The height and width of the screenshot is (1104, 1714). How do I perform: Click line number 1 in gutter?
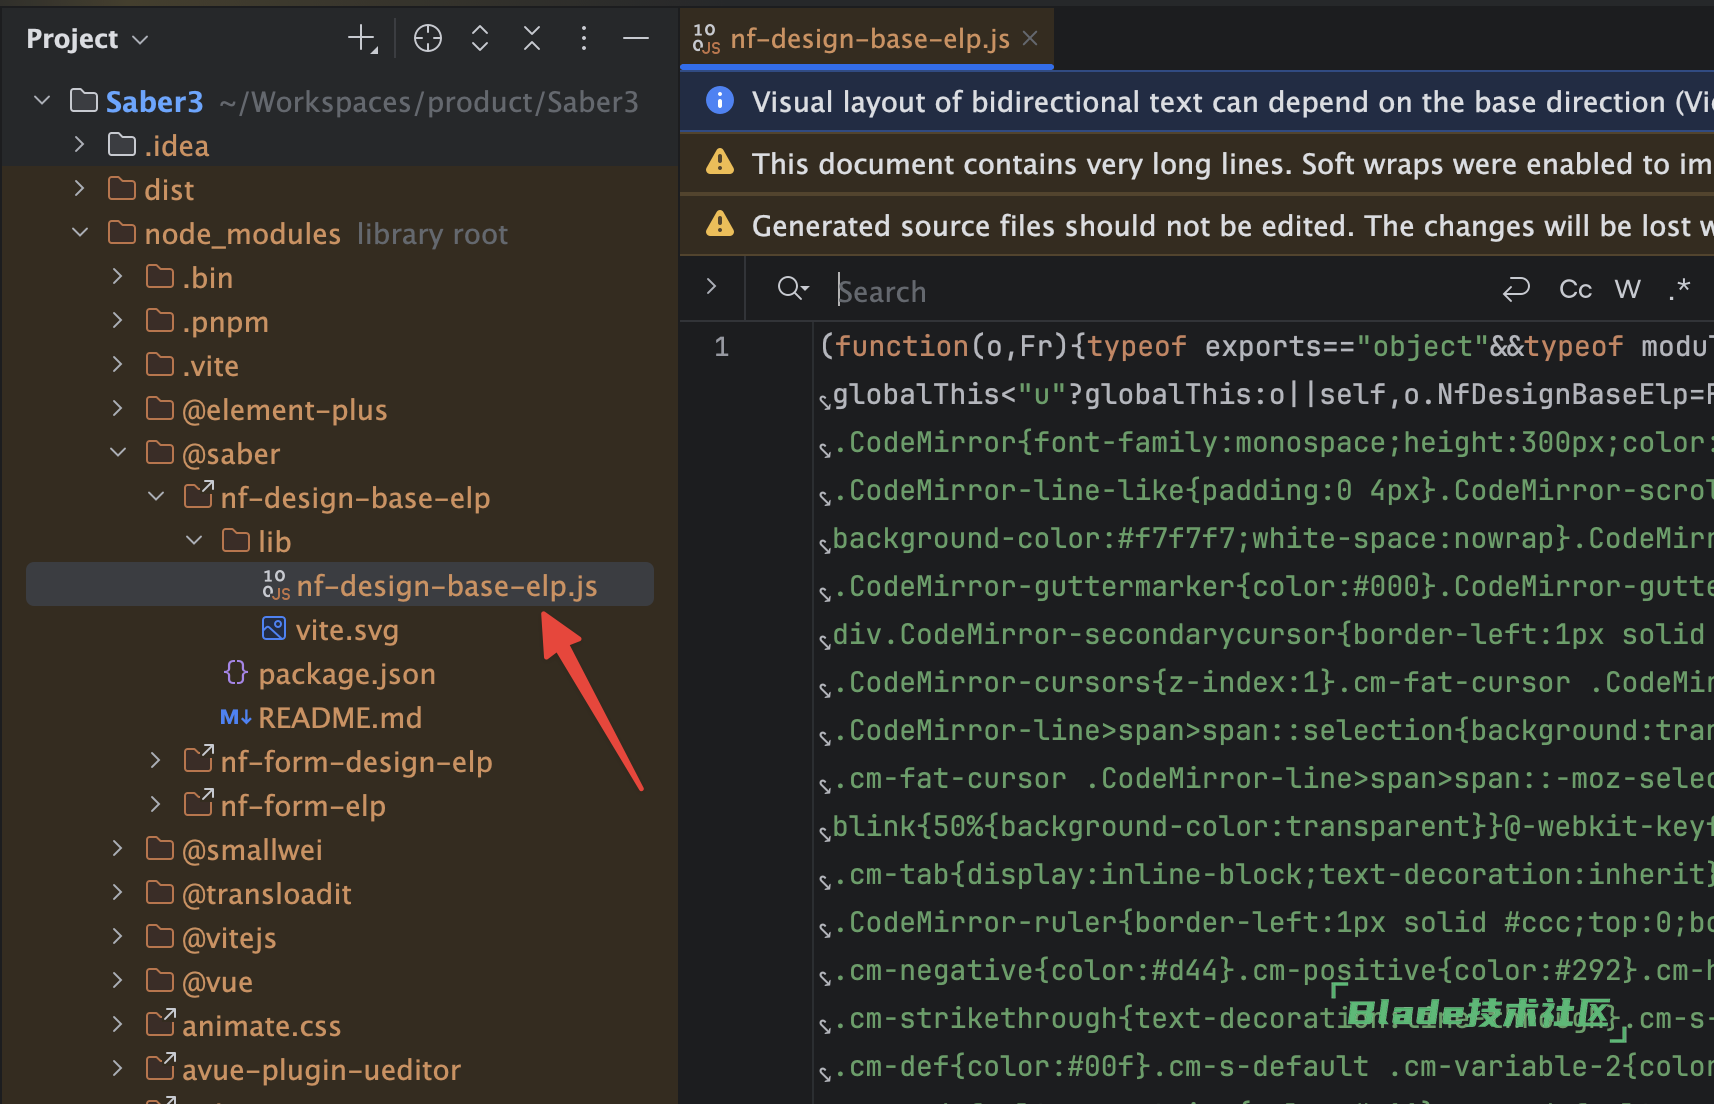(x=722, y=347)
